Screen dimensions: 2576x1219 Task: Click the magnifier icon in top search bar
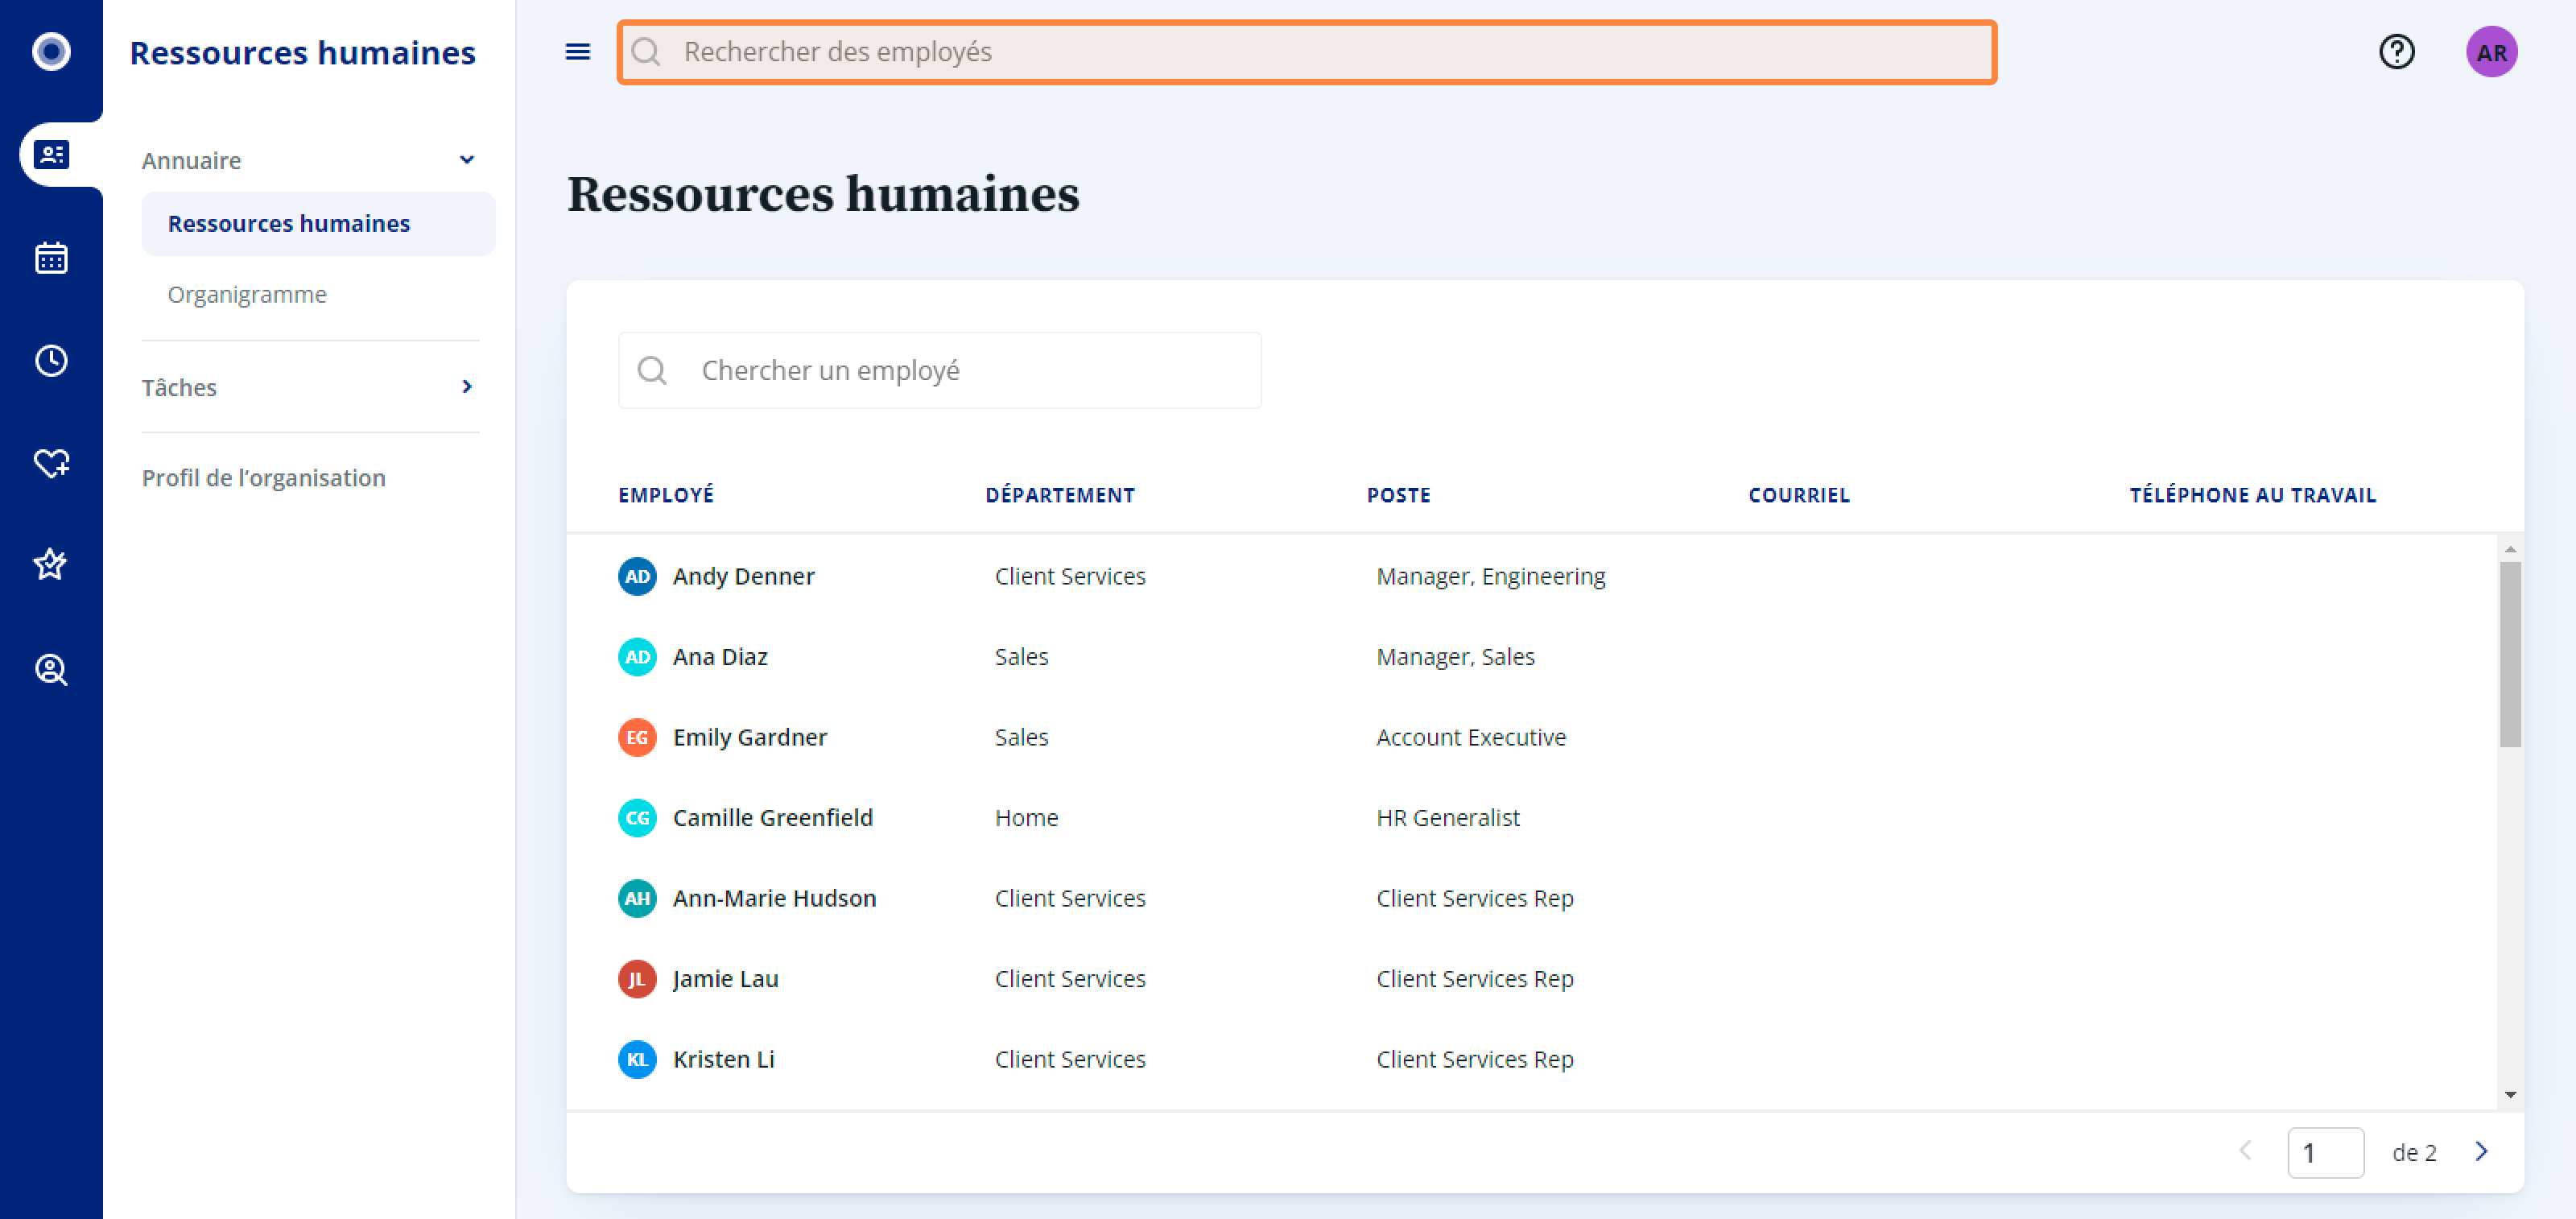[646, 52]
